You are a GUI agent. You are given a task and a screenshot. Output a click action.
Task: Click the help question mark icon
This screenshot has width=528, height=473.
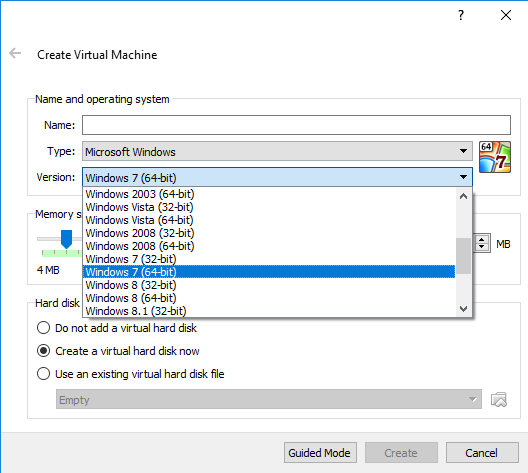(x=461, y=15)
